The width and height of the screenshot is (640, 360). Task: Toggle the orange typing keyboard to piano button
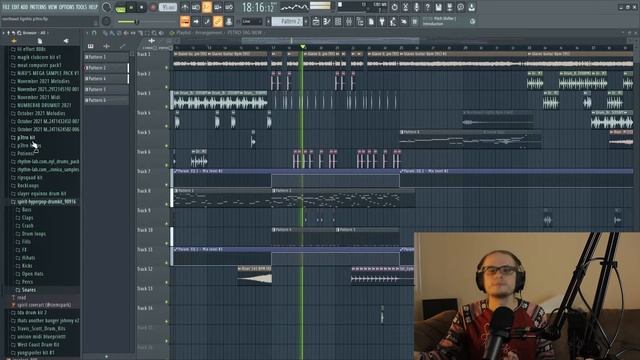click(185, 21)
